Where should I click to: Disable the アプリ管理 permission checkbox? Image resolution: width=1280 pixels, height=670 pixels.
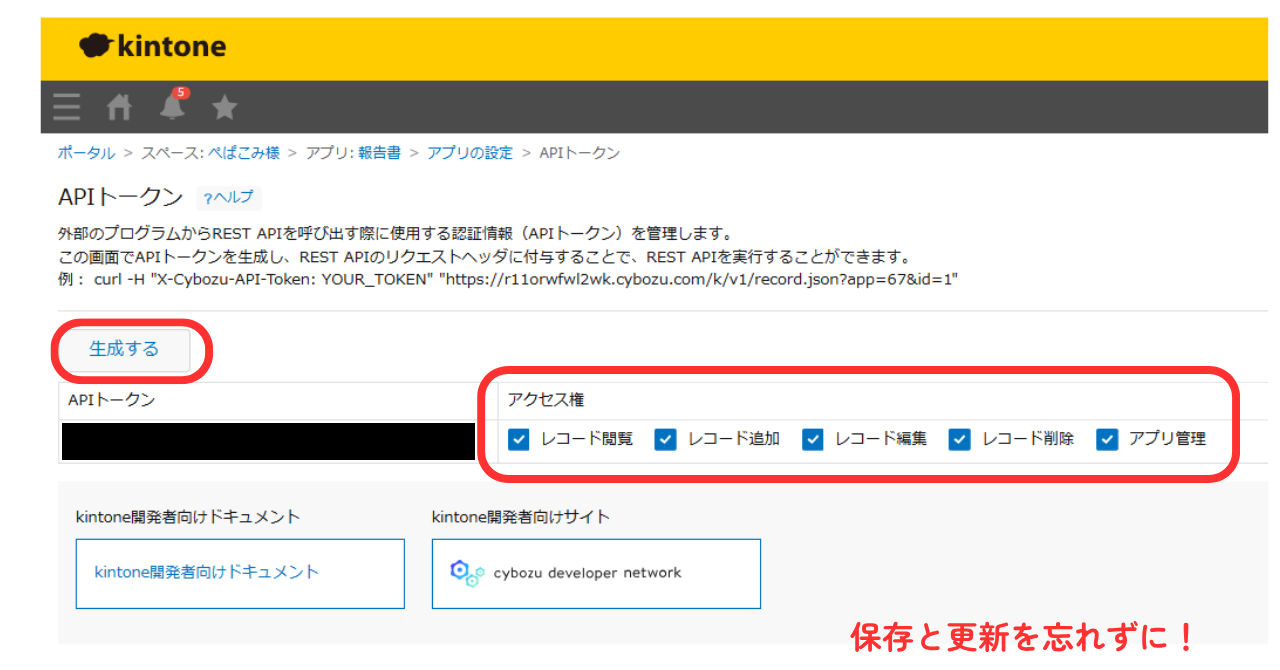click(1106, 439)
